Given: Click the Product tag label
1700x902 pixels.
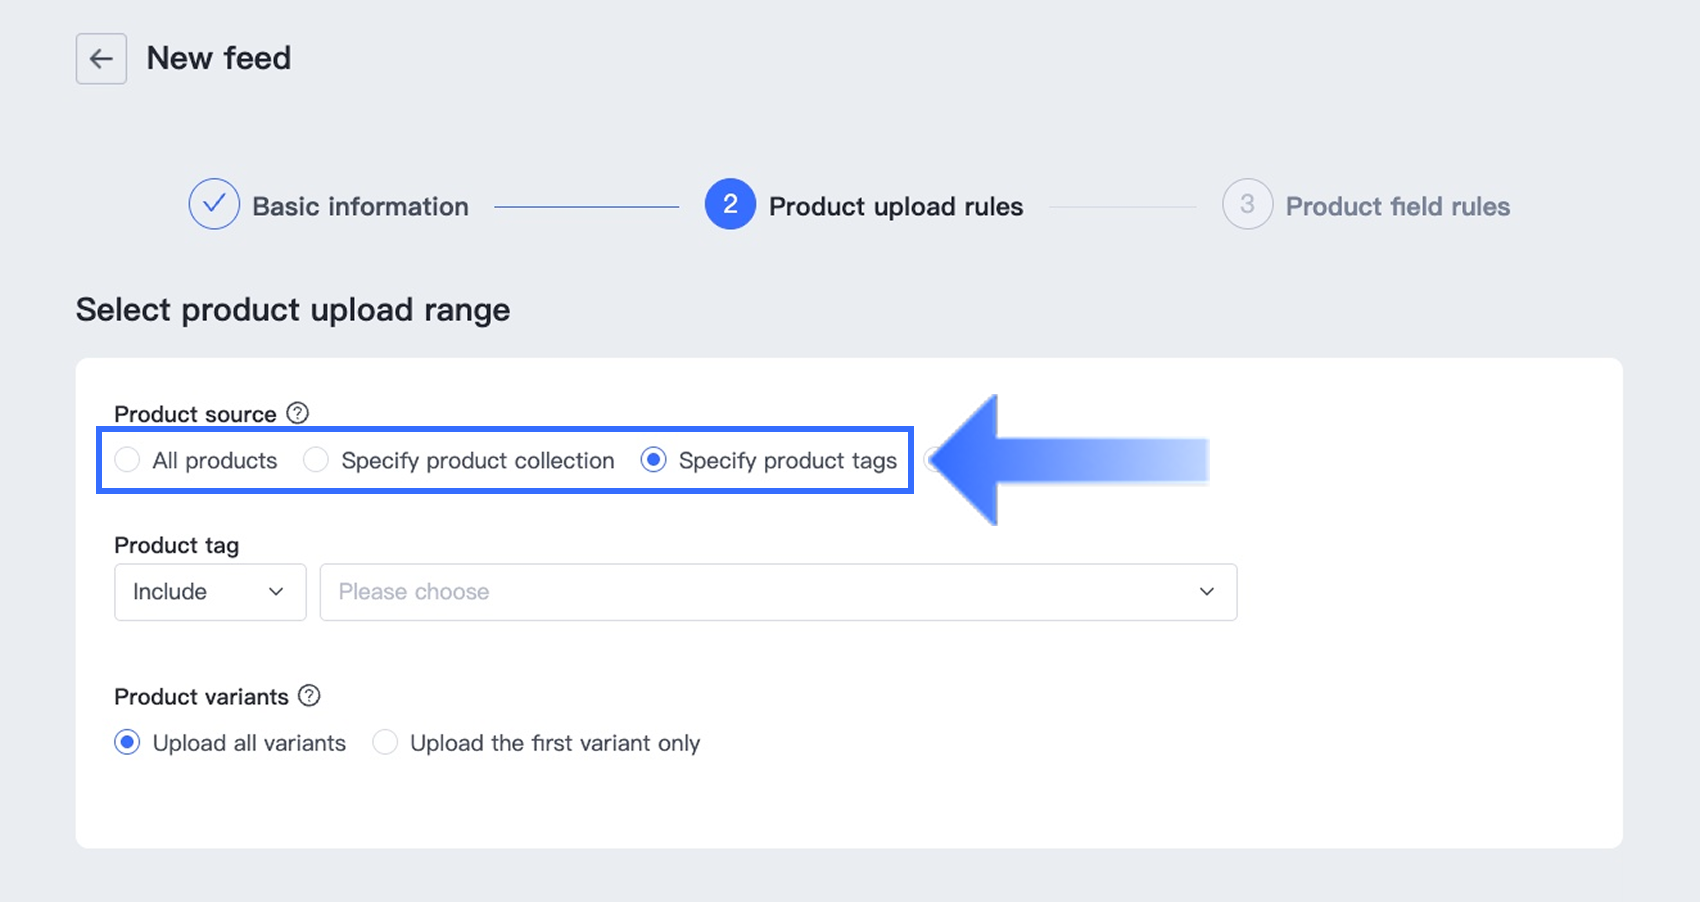Looking at the screenshot, I should pyautogui.click(x=177, y=546).
